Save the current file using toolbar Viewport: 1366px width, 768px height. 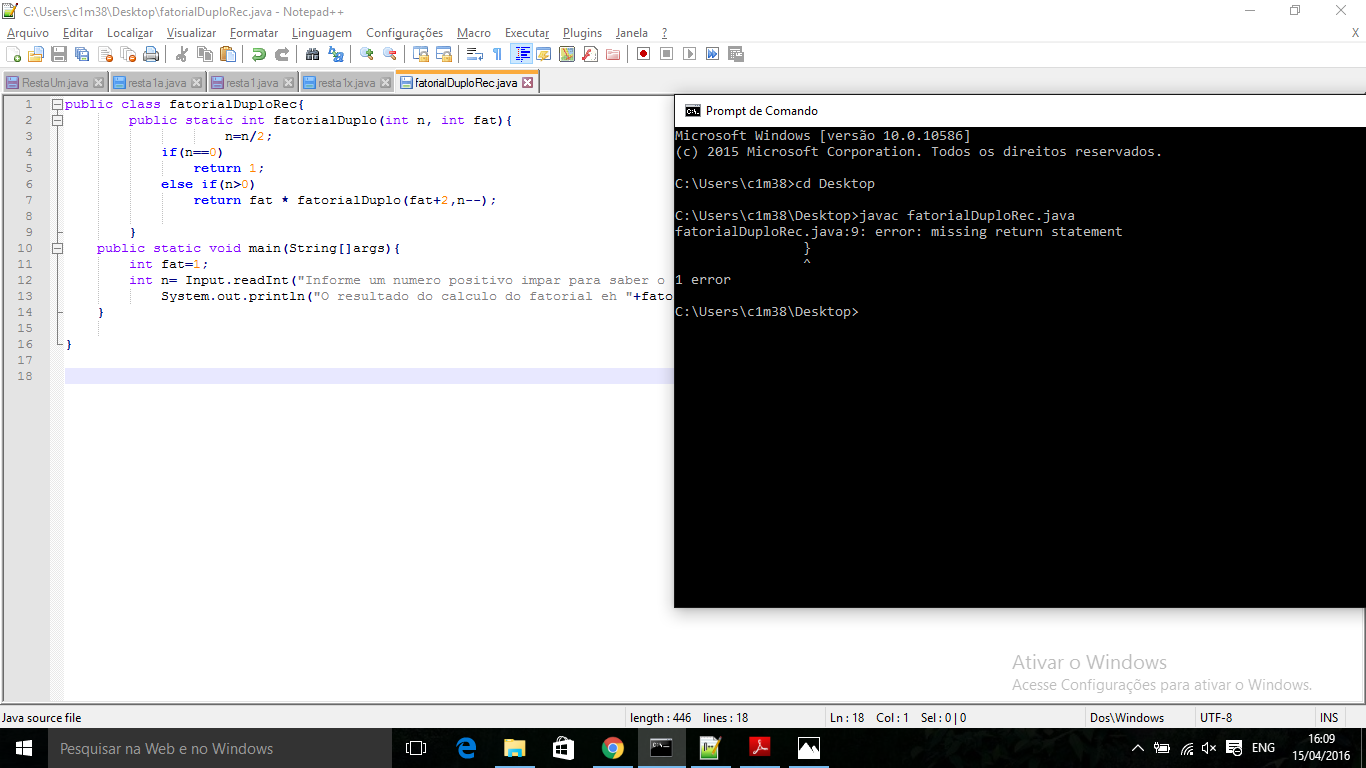[x=59, y=54]
